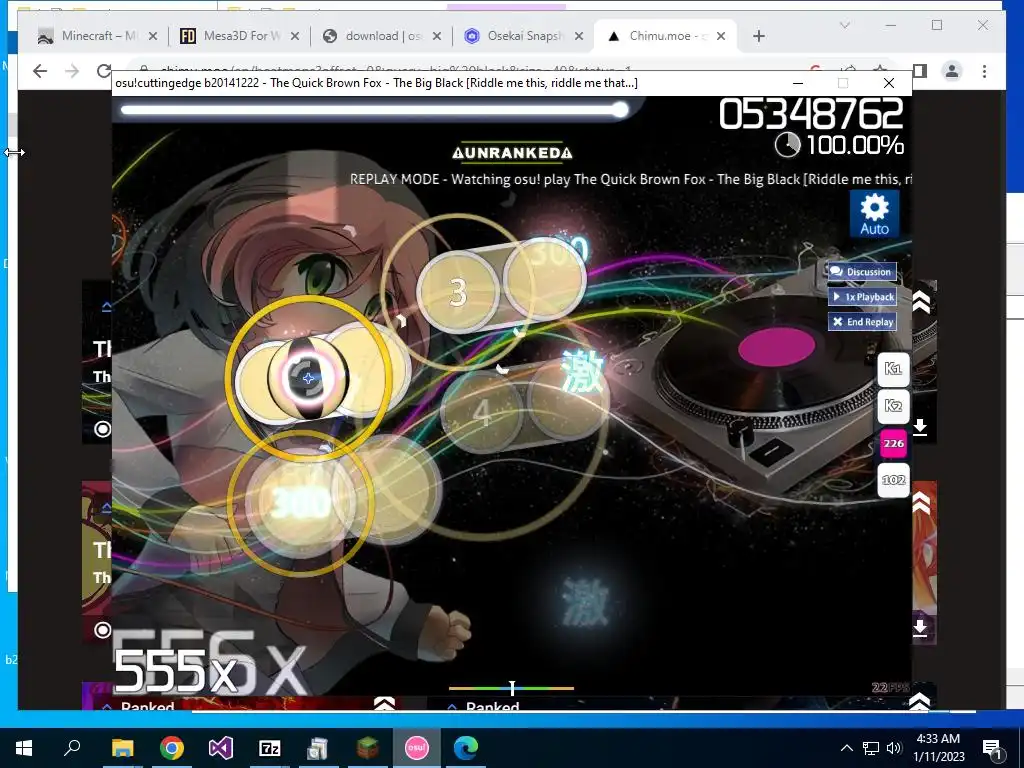Minimize the osu!cuttingedge window
Image resolution: width=1024 pixels, height=768 pixels.
797,83
